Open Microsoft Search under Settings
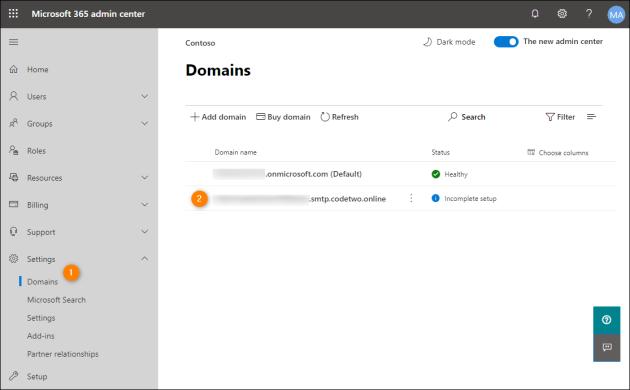The height and width of the screenshot is (390, 630). click(x=56, y=300)
